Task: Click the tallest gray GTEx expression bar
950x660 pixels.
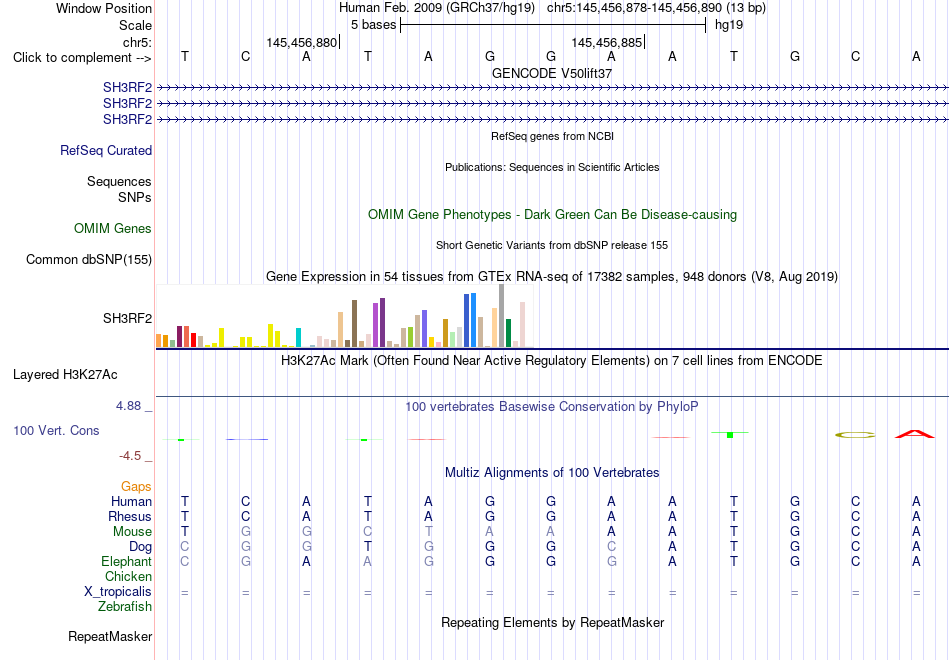Action: click(502, 315)
